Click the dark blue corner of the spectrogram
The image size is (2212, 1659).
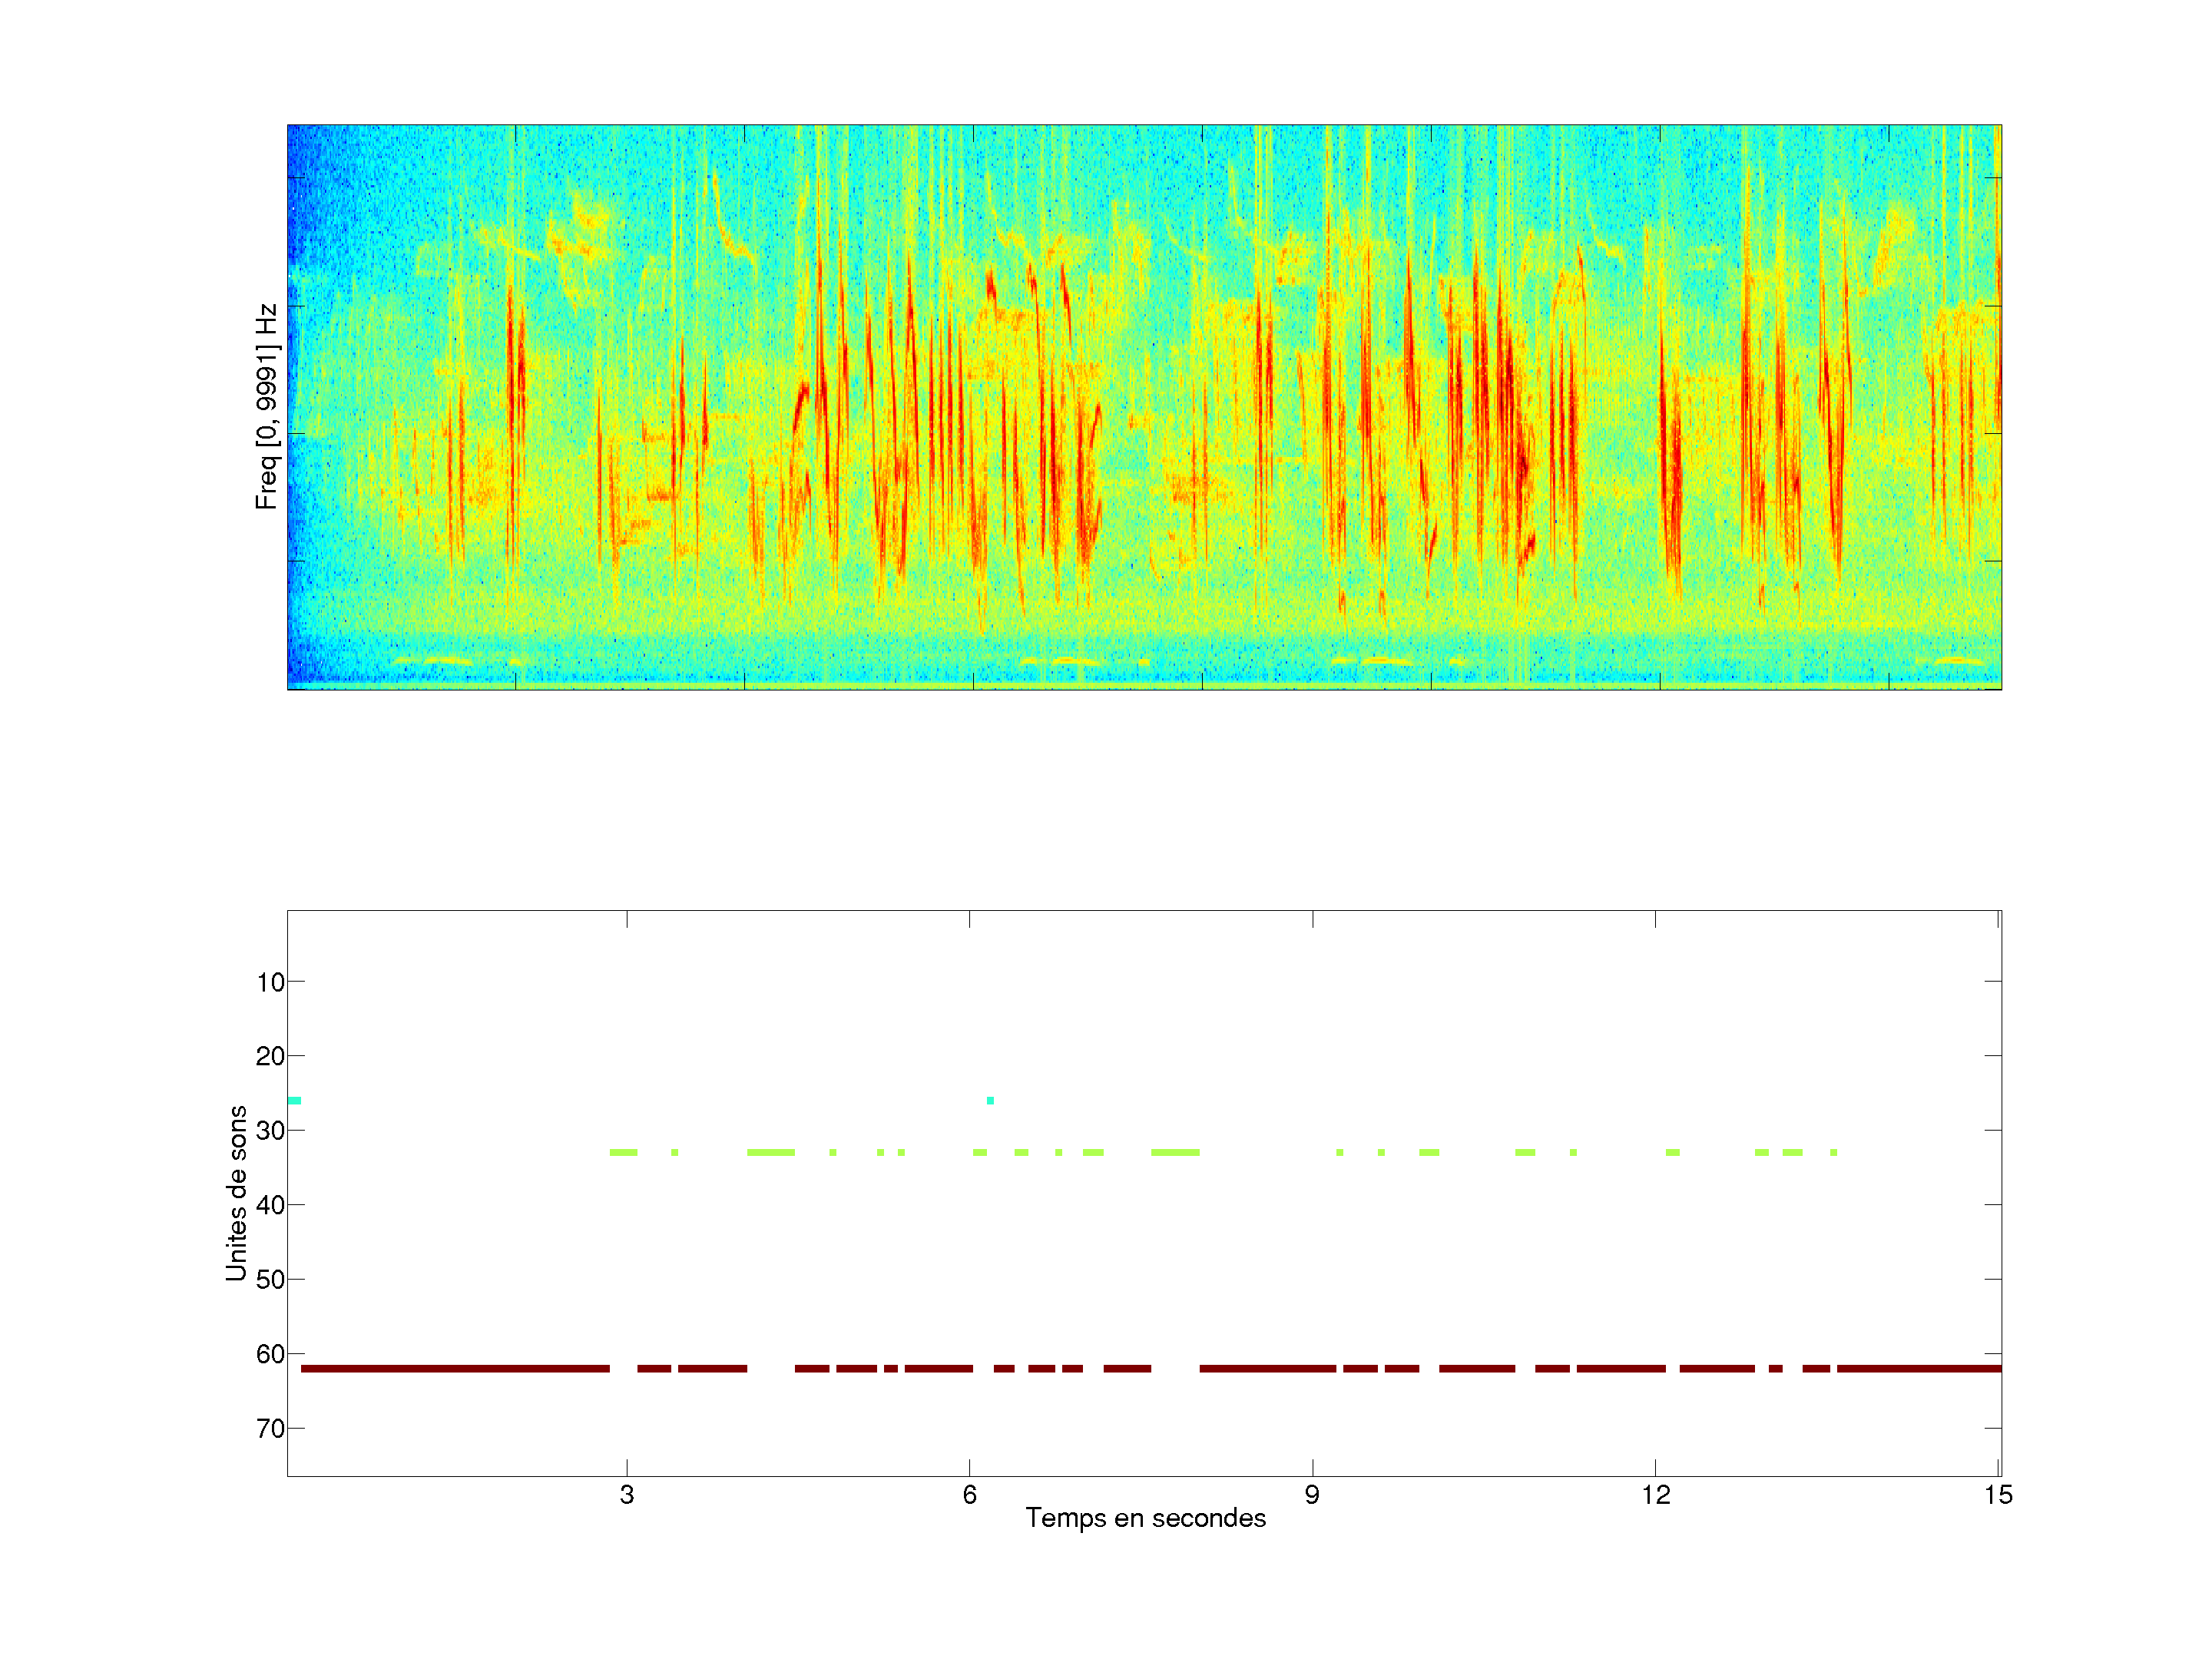coord(300,150)
